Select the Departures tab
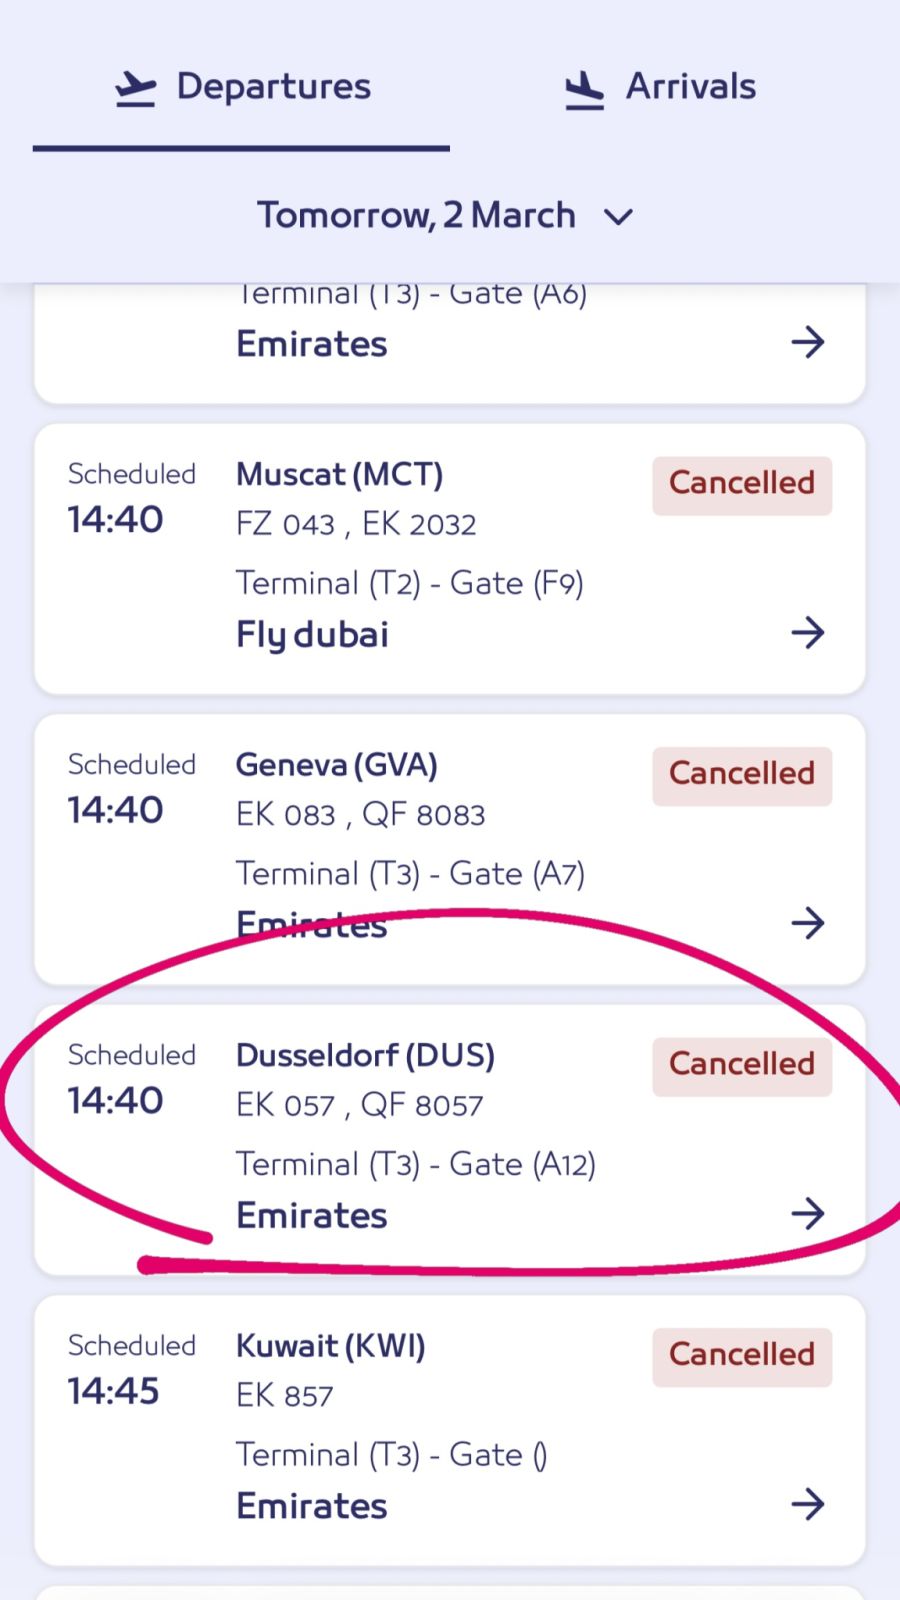Viewport: 900px width, 1600px height. pyautogui.click(x=273, y=87)
